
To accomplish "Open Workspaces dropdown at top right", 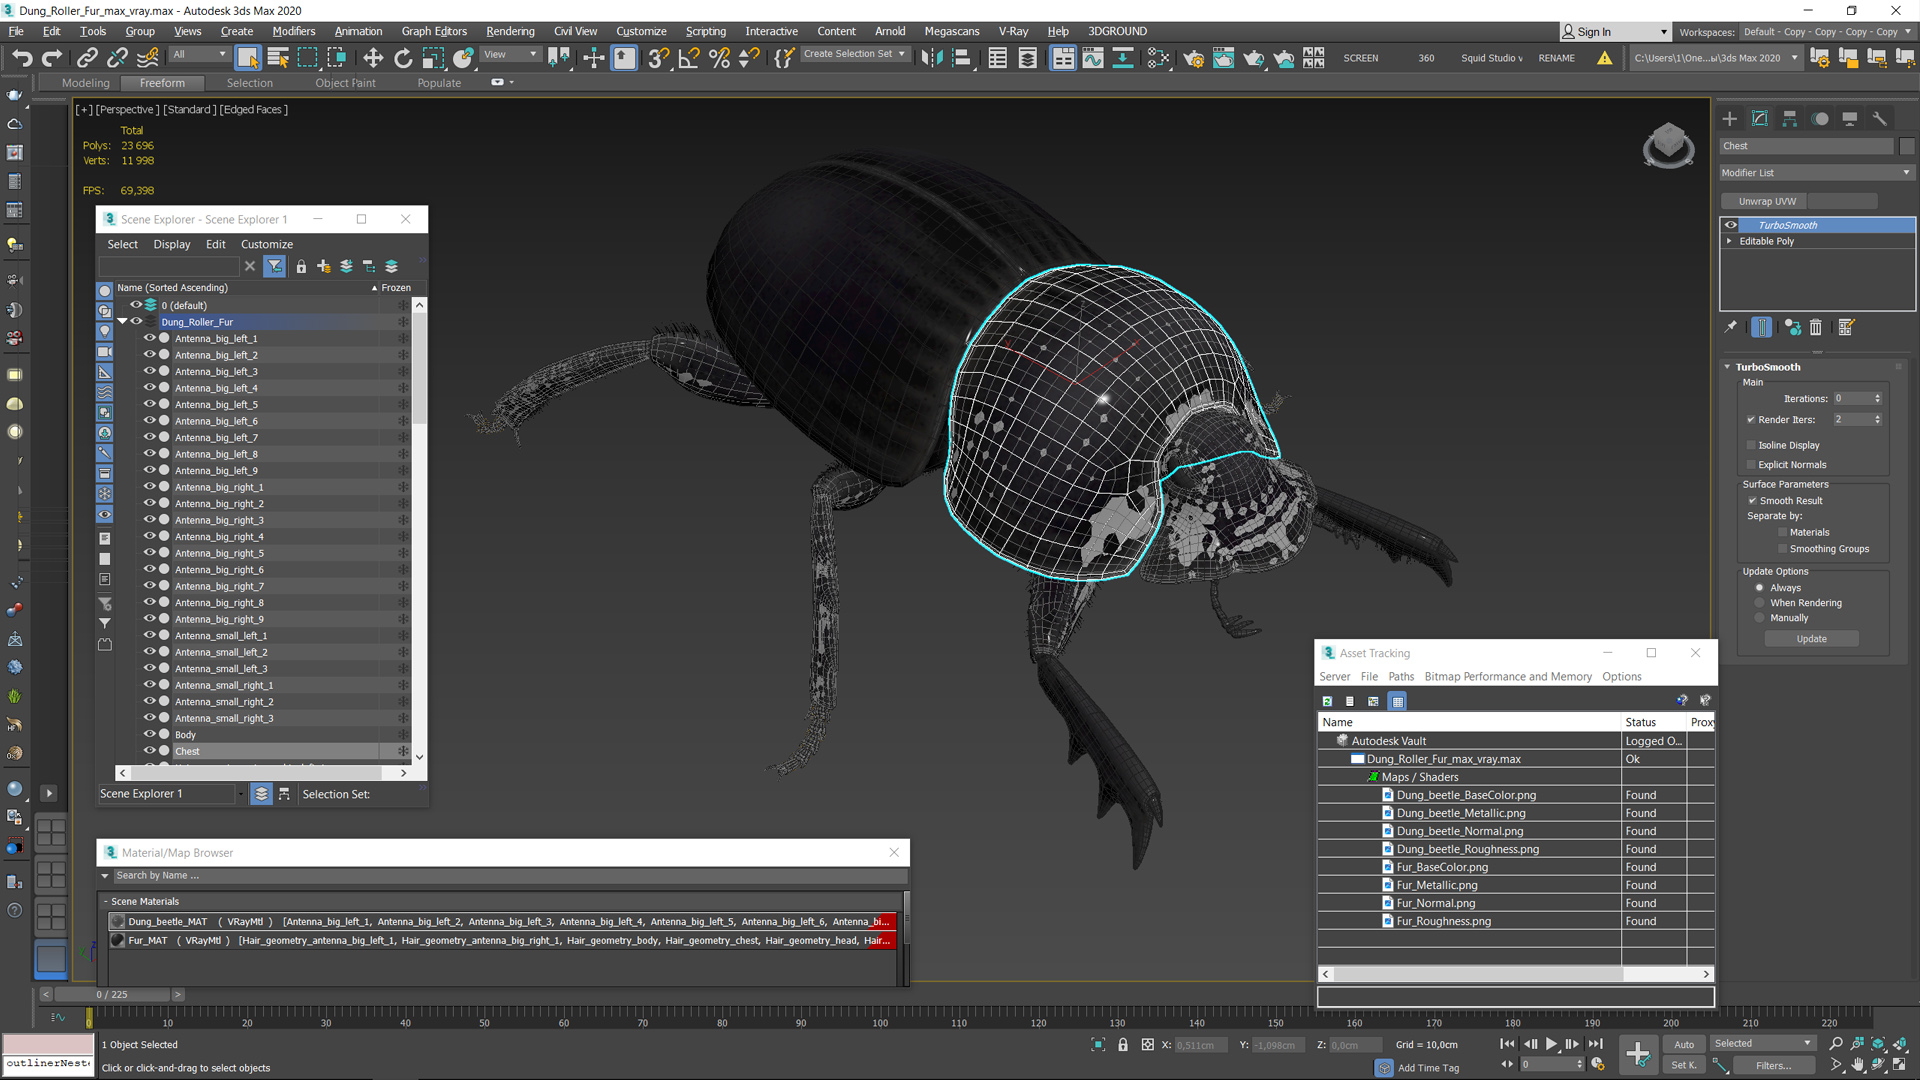I will (x=1826, y=32).
